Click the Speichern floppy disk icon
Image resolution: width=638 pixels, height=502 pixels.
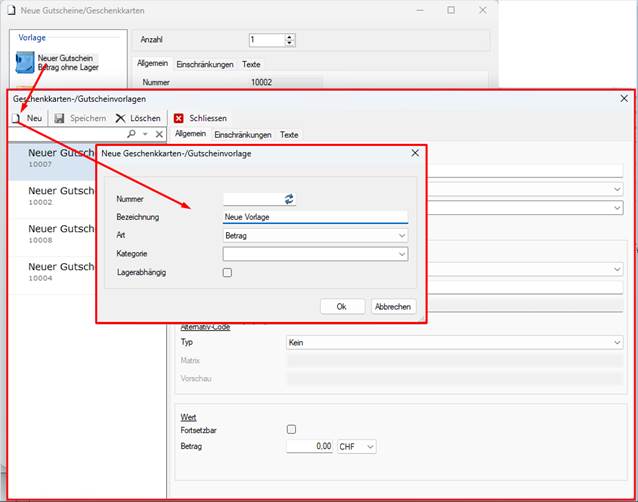coord(59,118)
